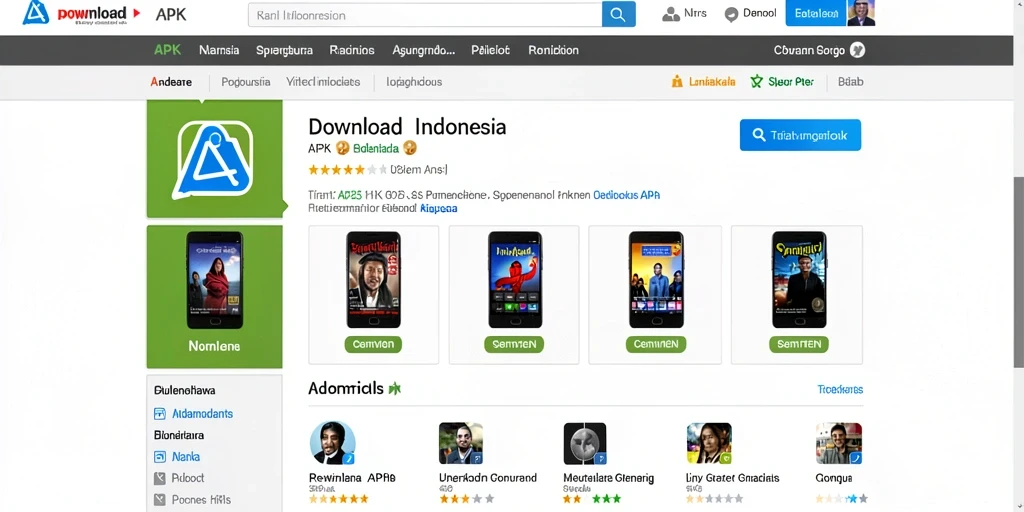Click the Denool label in header
Screen dimensions: 1024x512
[x=760, y=13]
